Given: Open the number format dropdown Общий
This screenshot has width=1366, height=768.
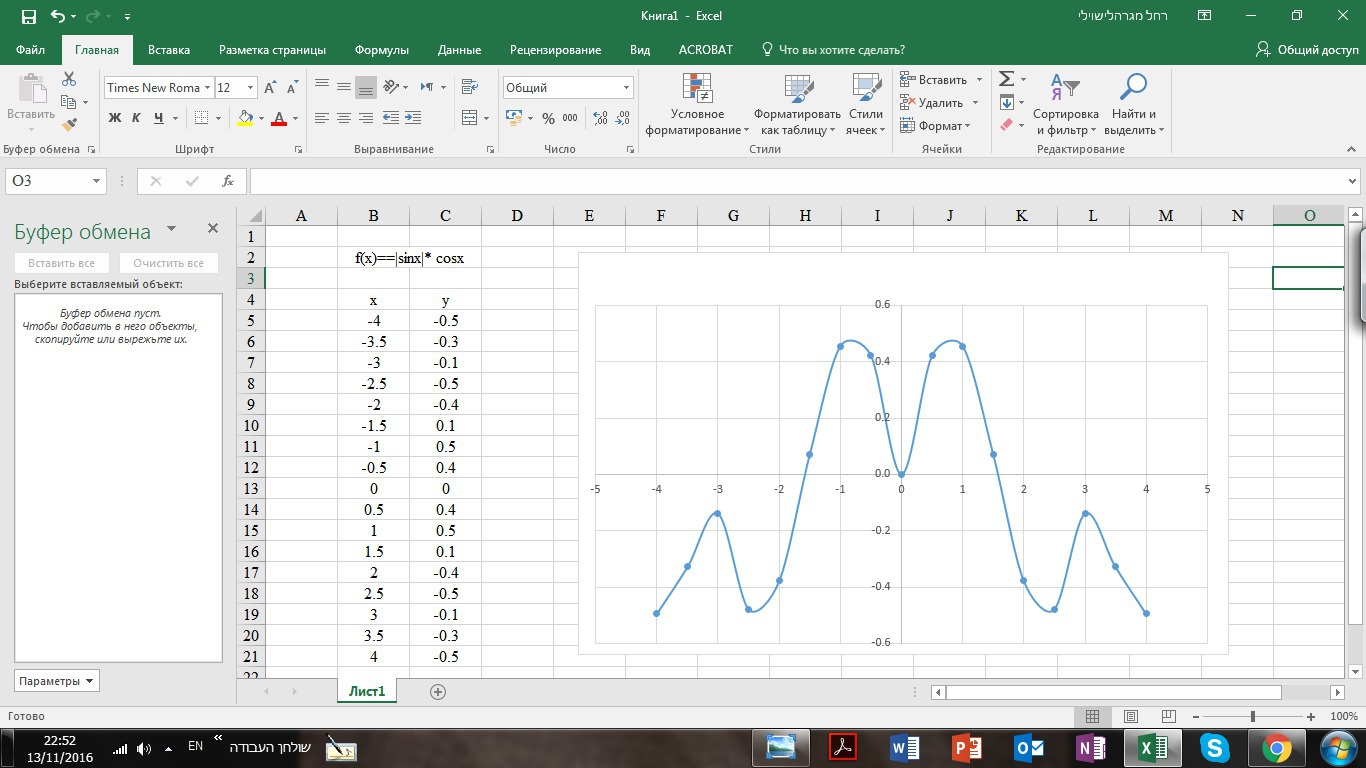Looking at the screenshot, I should click(627, 88).
